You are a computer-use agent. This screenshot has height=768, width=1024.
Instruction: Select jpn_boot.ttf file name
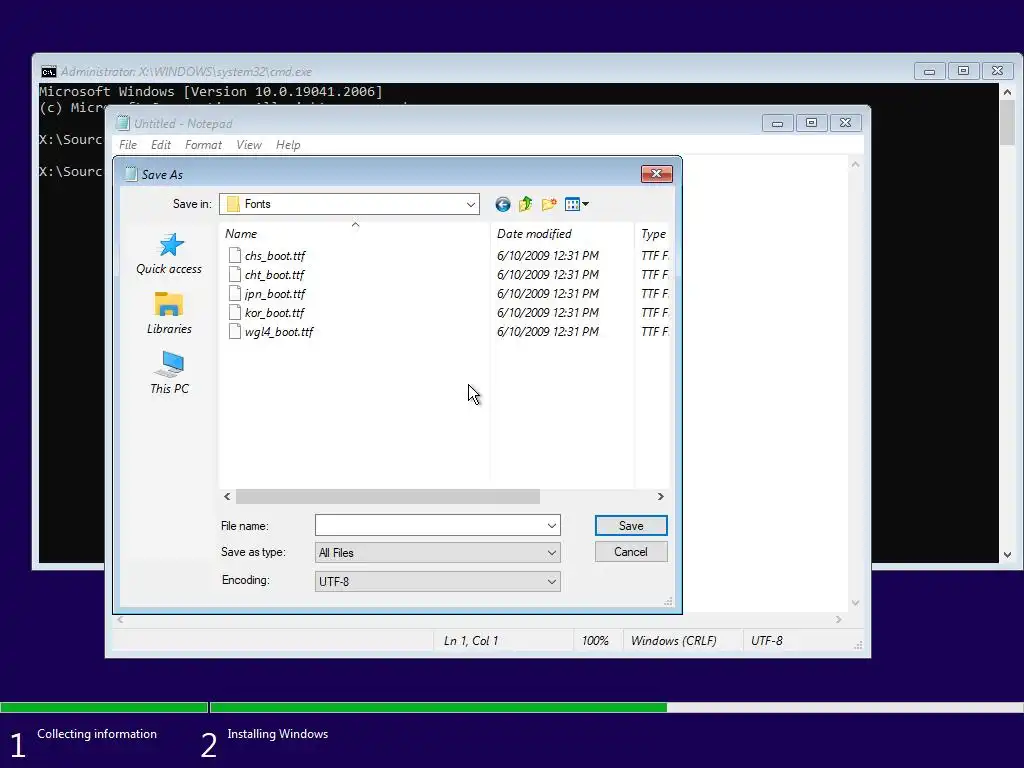click(x=275, y=294)
